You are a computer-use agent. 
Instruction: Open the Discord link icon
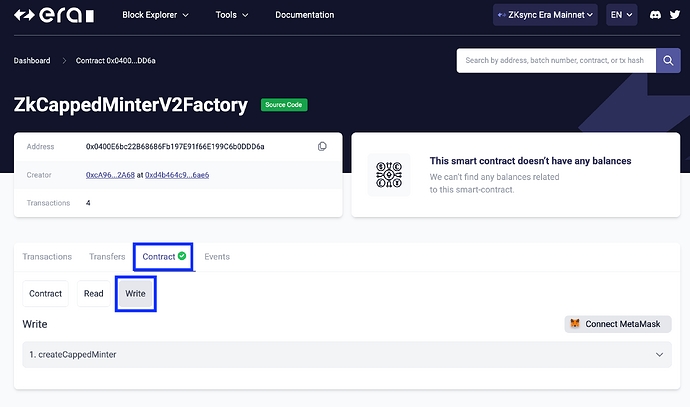click(654, 16)
